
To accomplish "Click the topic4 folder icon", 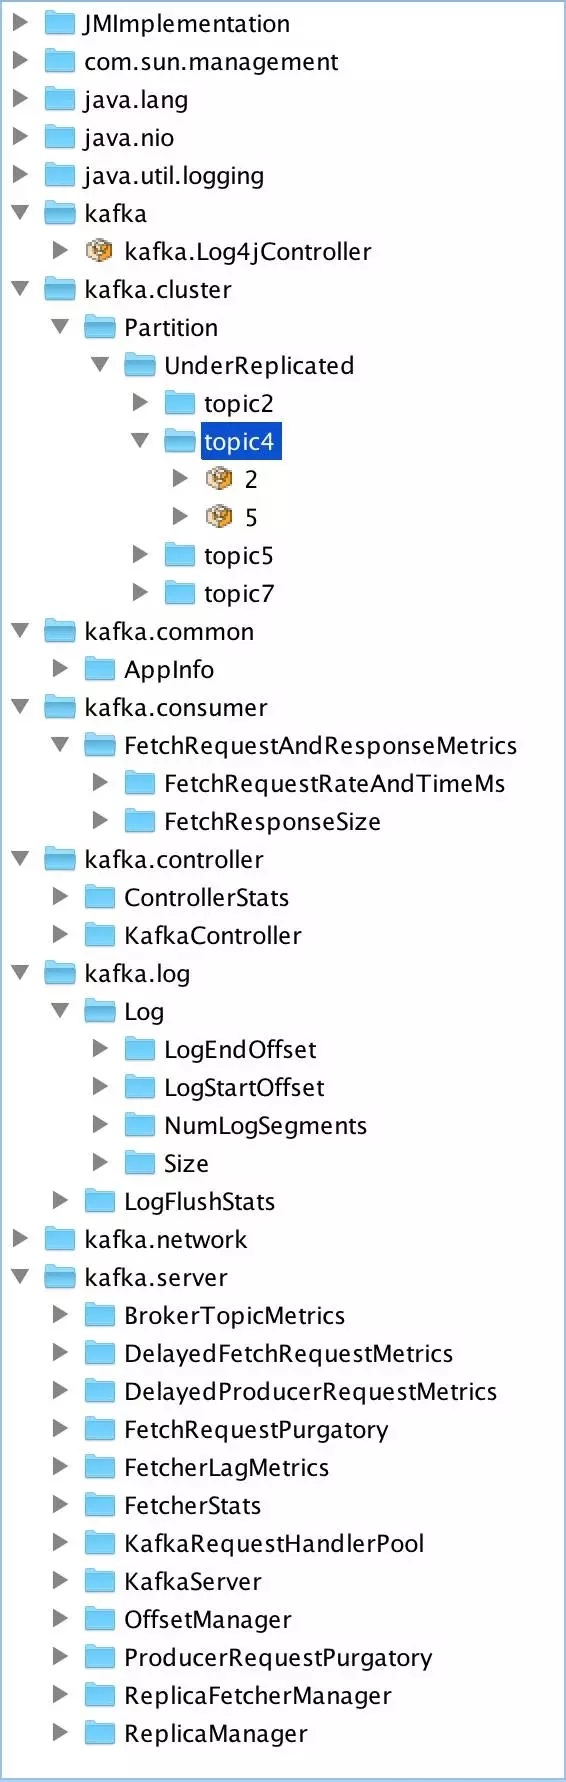I will 180,441.
